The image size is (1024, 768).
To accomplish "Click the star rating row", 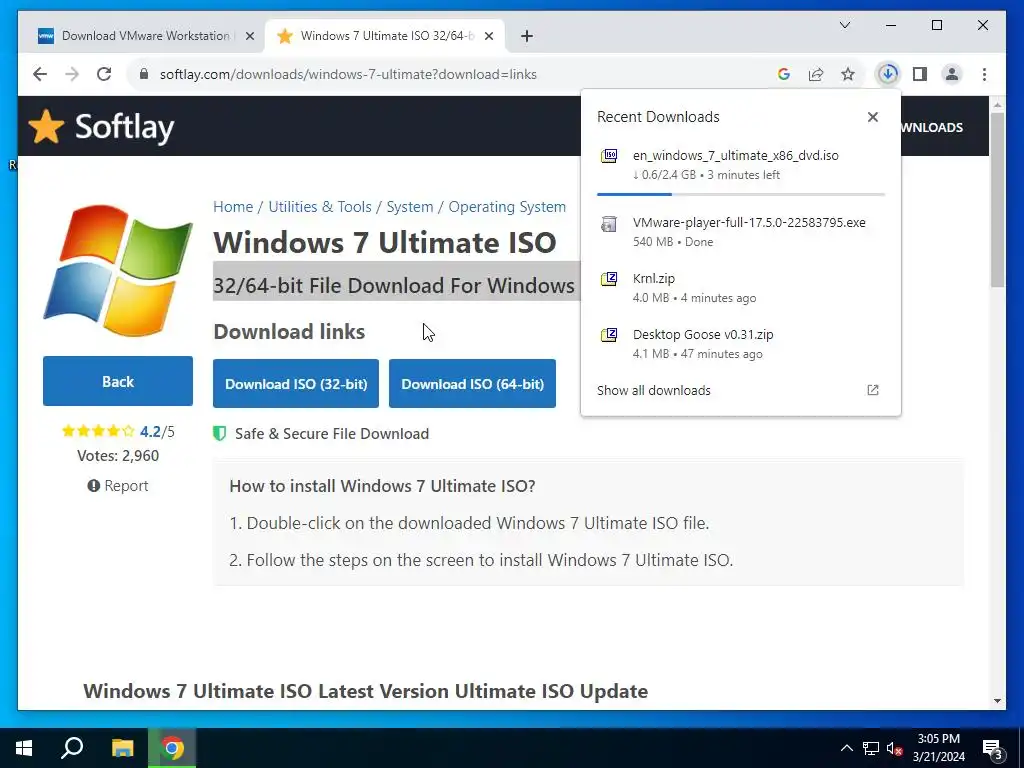I will pos(98,431).
